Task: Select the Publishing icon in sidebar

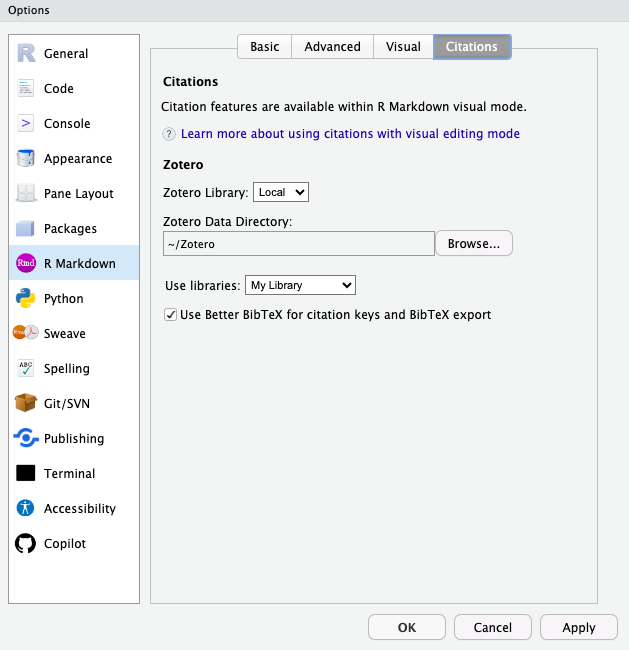Action: [26, 438]
